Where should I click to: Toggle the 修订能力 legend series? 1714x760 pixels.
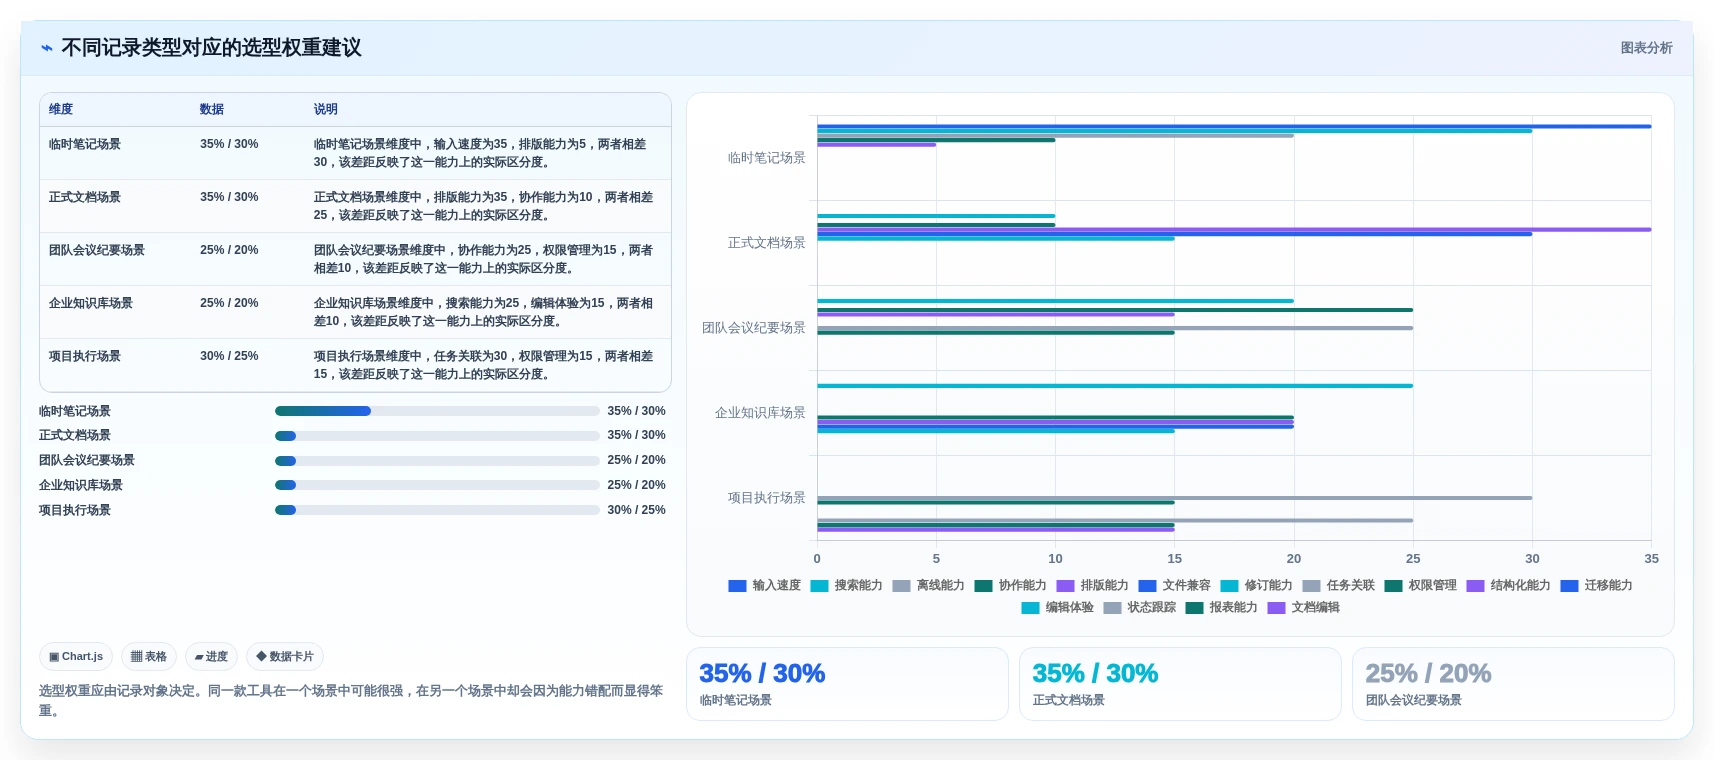pyautogui.click(x=1257, y=585)
